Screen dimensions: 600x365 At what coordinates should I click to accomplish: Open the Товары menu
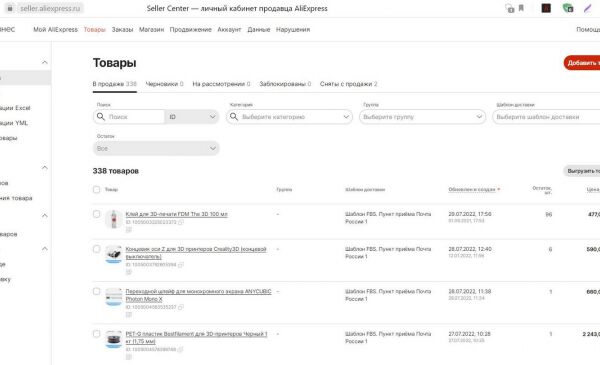pos(95,29)
